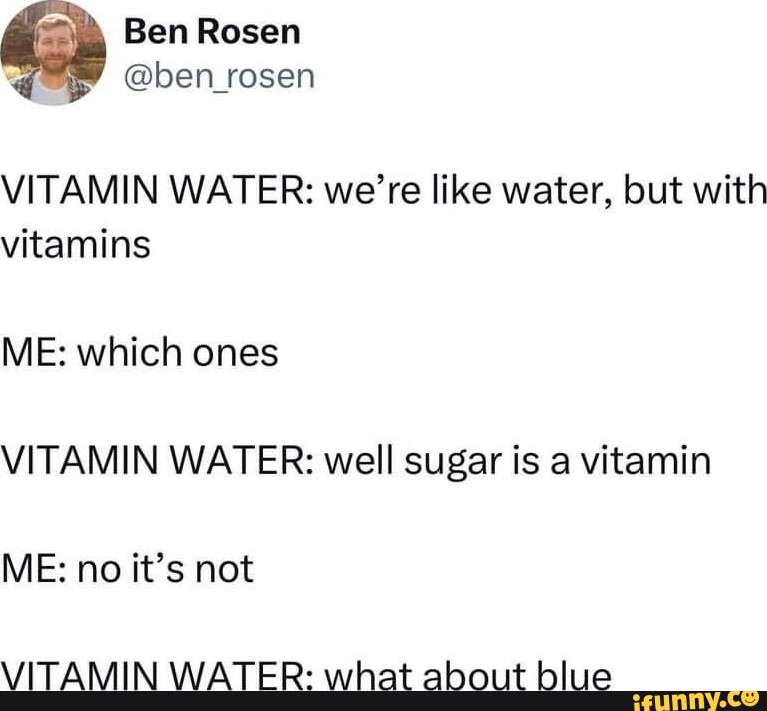Select the "ME: no it's not" line
Image resolution: width=767 pixels, height=711 pixels.
[x=127, y=569]
